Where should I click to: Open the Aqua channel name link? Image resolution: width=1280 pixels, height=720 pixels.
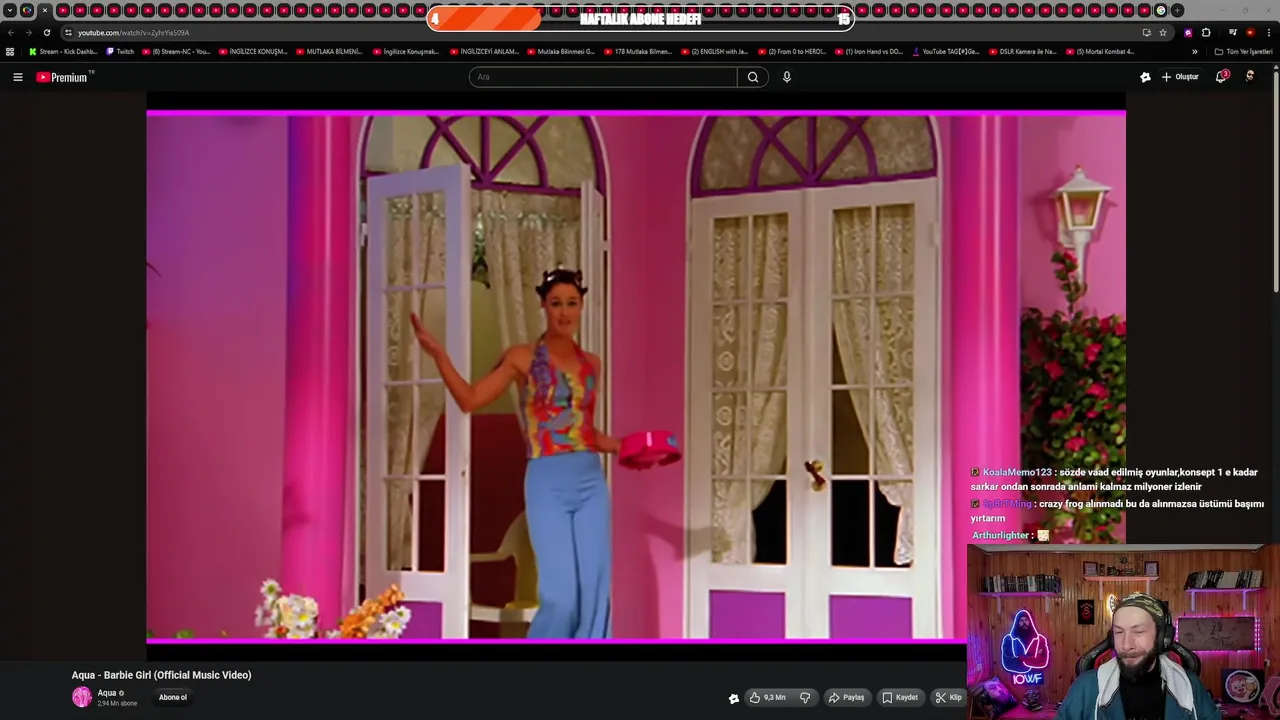(x=107, y=693)
